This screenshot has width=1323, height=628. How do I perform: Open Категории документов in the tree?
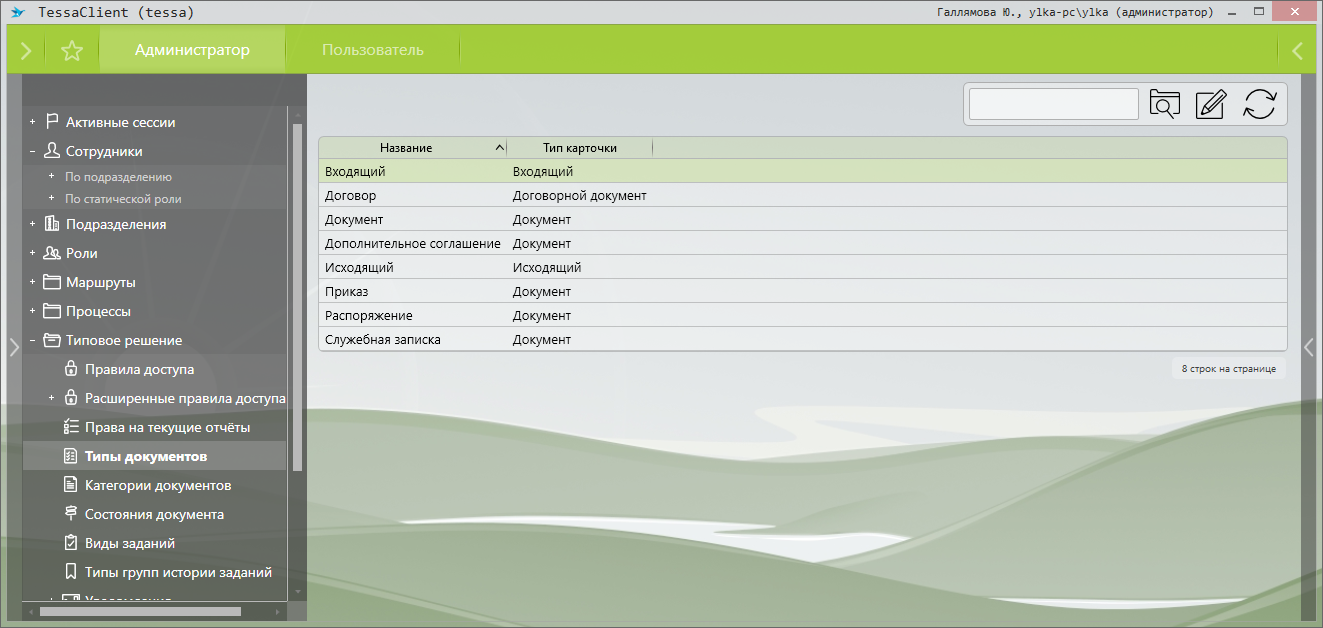158,485
